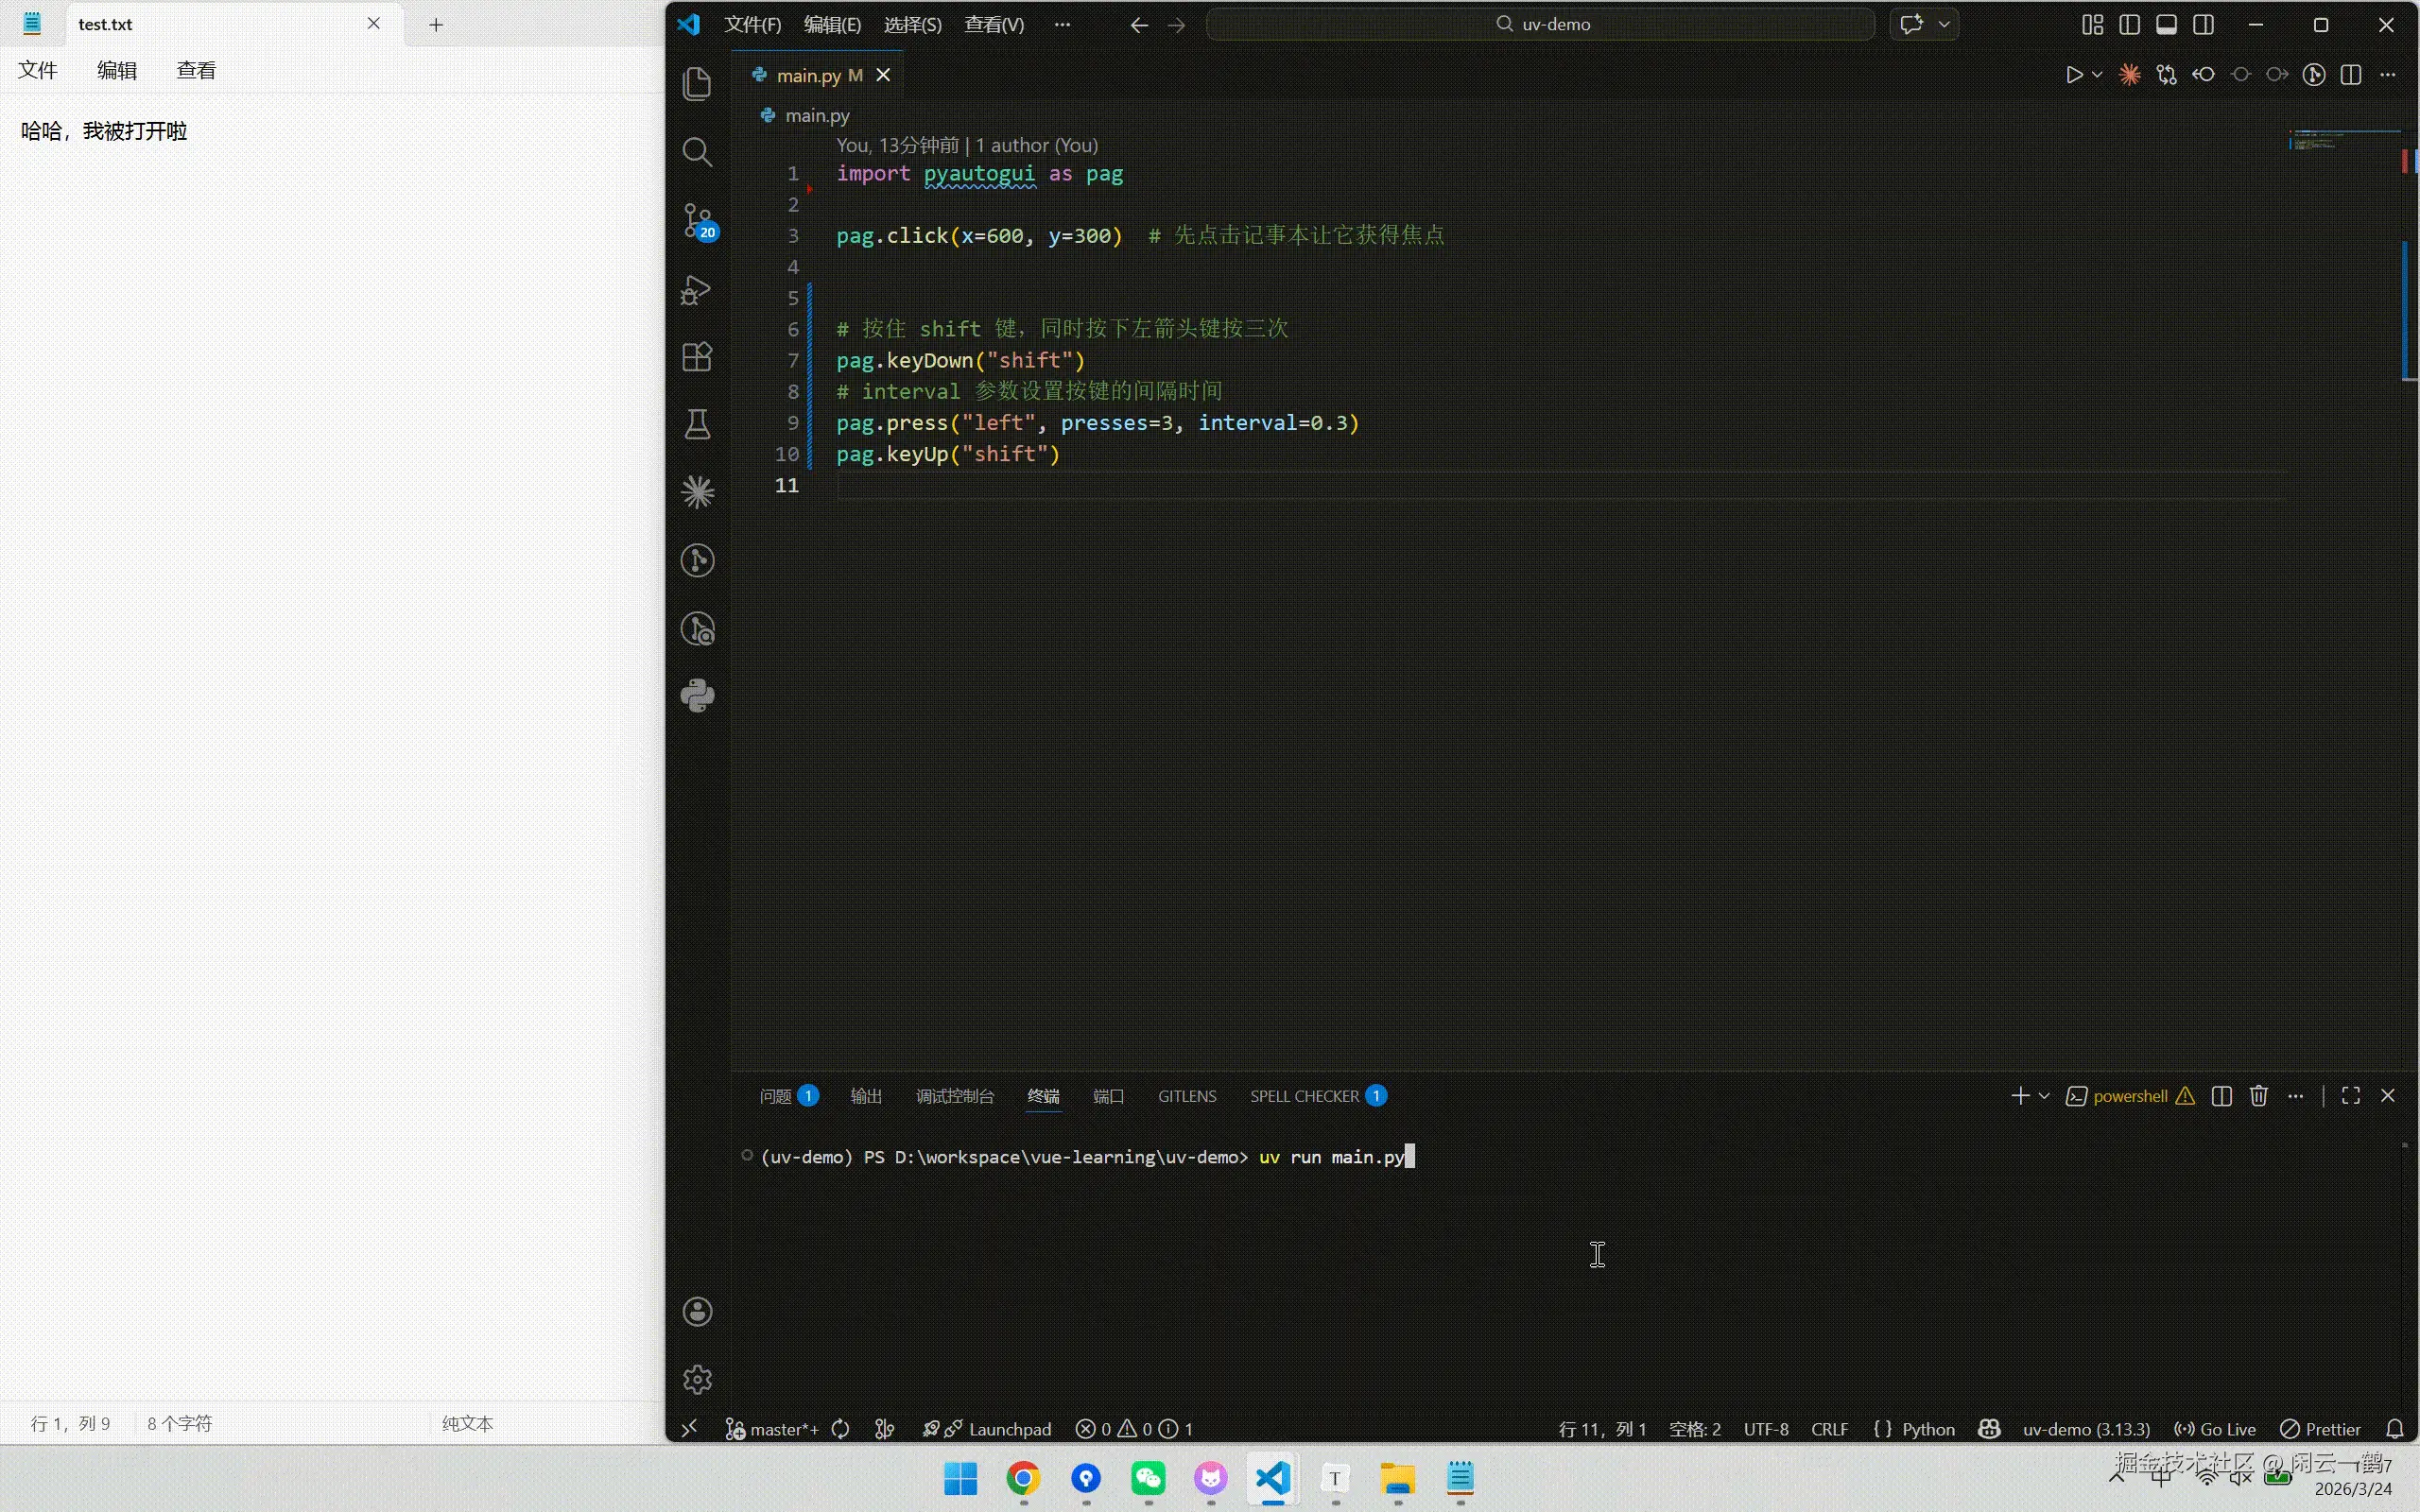This screenshot has height=1512, width=2420.
Task: Open the 选择(S) menu
Action: [x=912, y=25]
